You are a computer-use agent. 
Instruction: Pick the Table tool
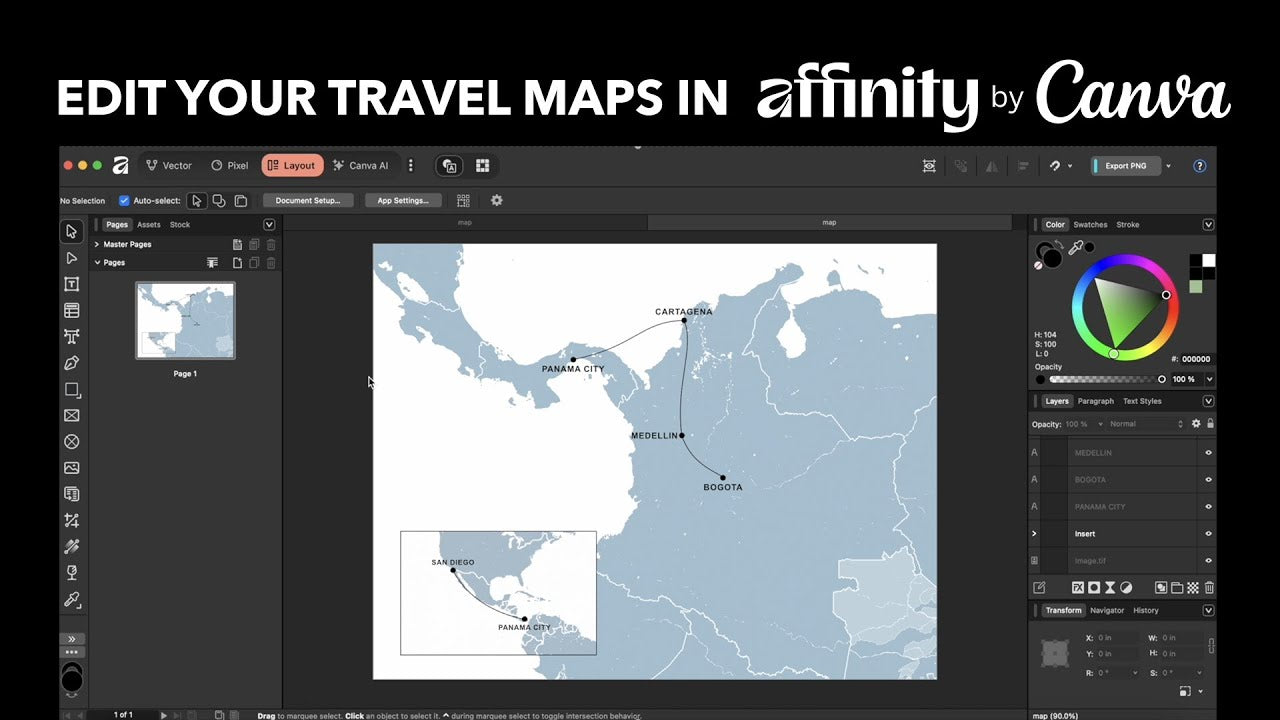71,310
